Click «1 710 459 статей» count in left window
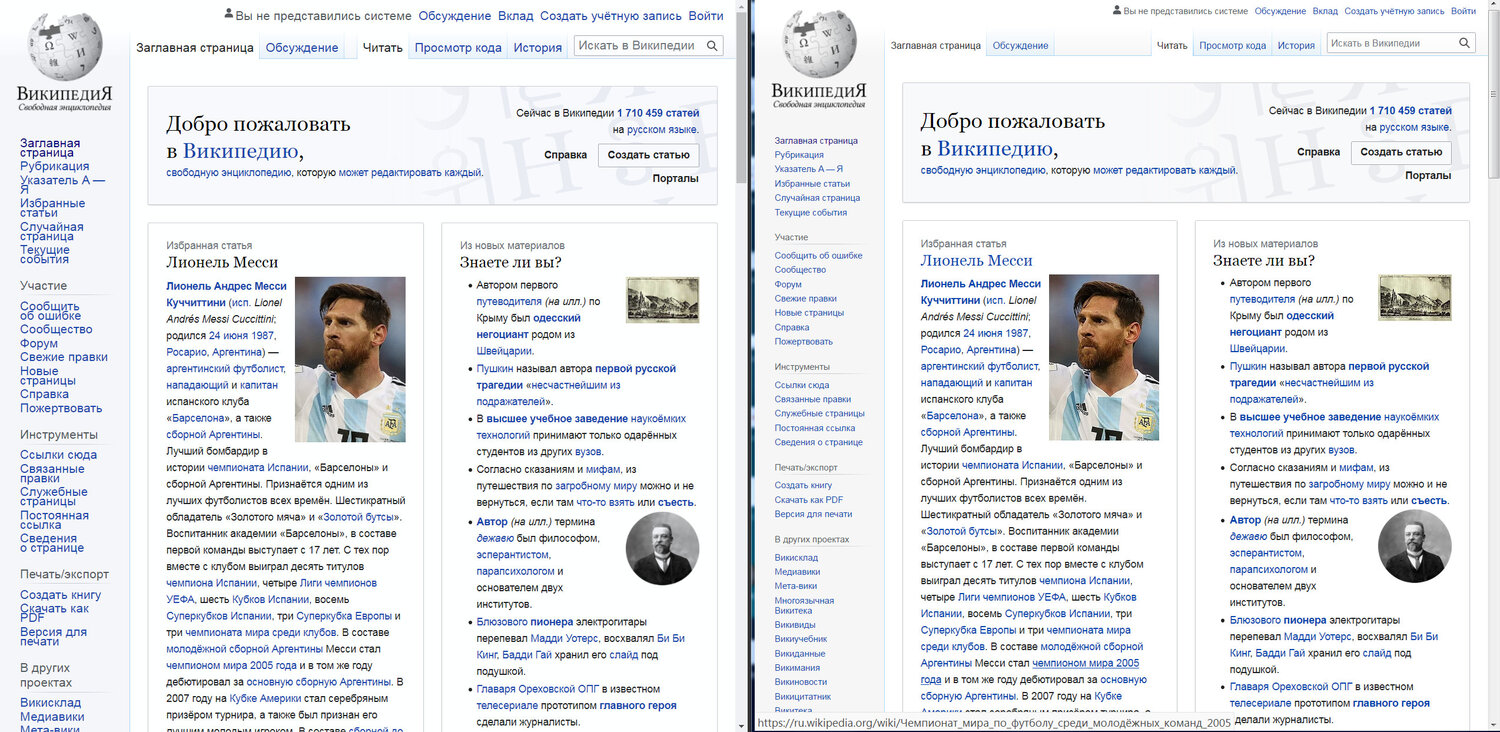This screenshot has width=1500, height=732. (658, 113)
